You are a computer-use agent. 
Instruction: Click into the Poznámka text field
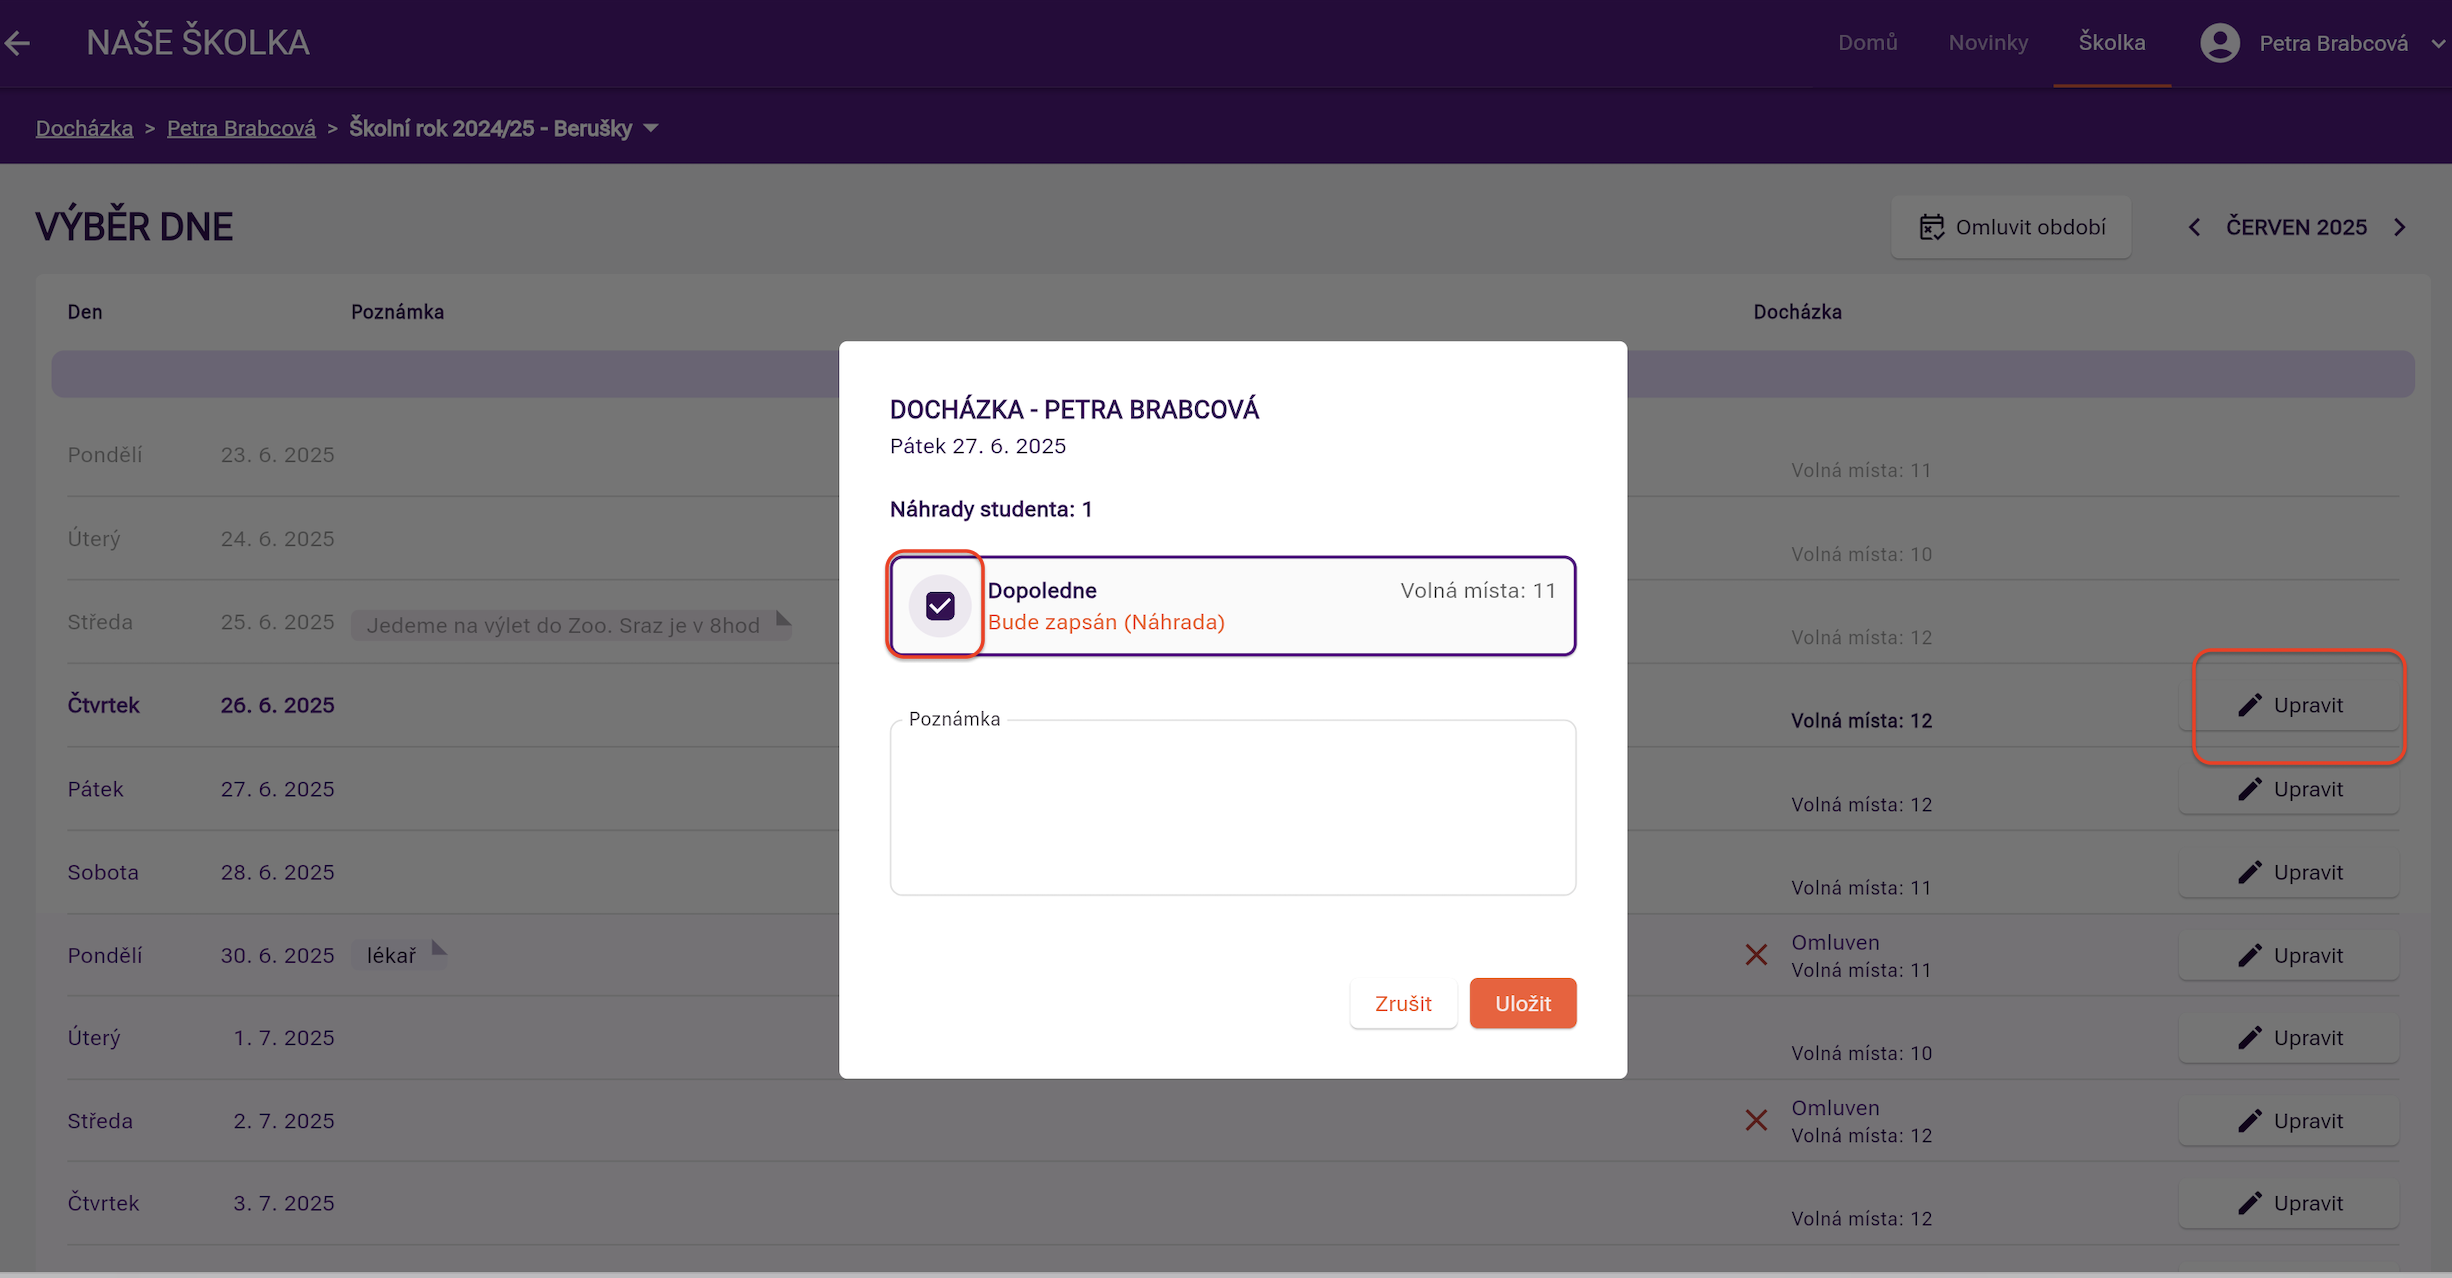1232,808
